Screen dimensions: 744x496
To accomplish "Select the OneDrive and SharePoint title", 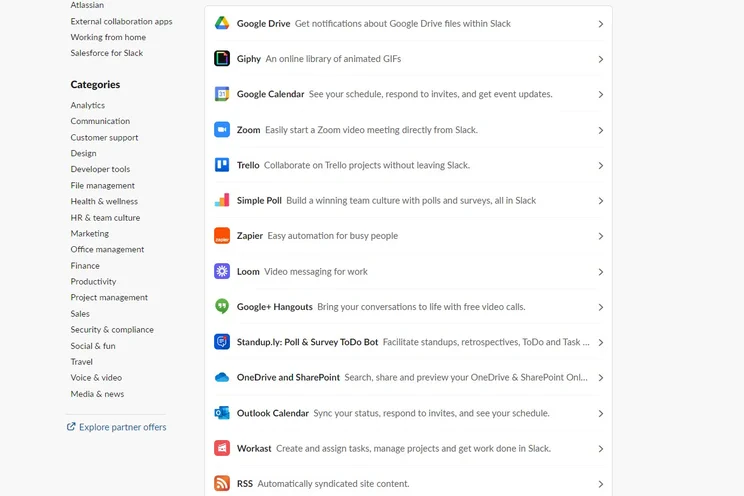I will click(288, 377).
